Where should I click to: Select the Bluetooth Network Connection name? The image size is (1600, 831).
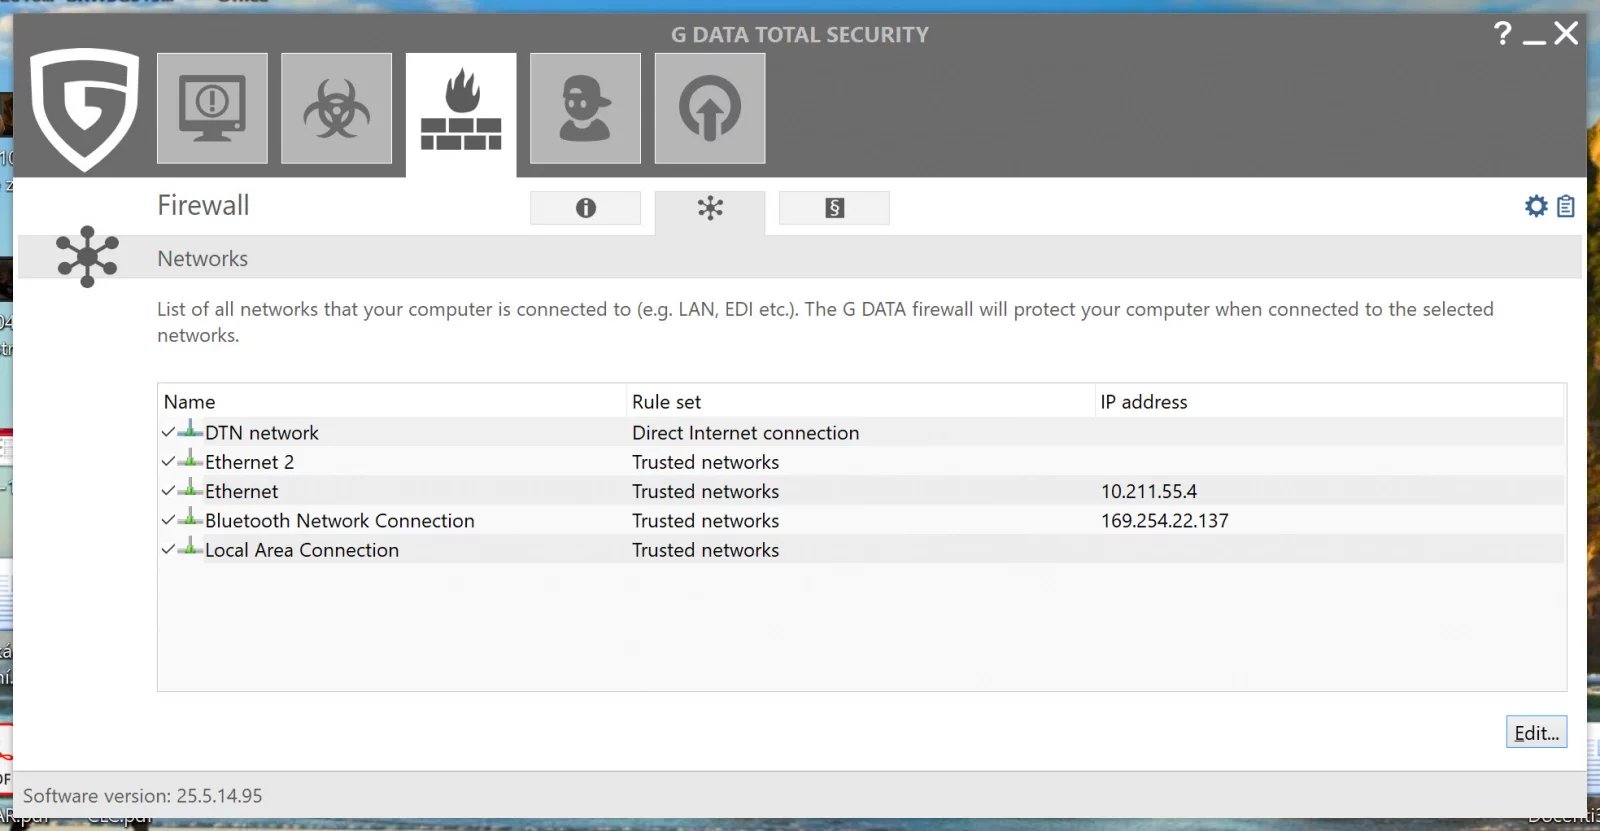tap(340, 521)
